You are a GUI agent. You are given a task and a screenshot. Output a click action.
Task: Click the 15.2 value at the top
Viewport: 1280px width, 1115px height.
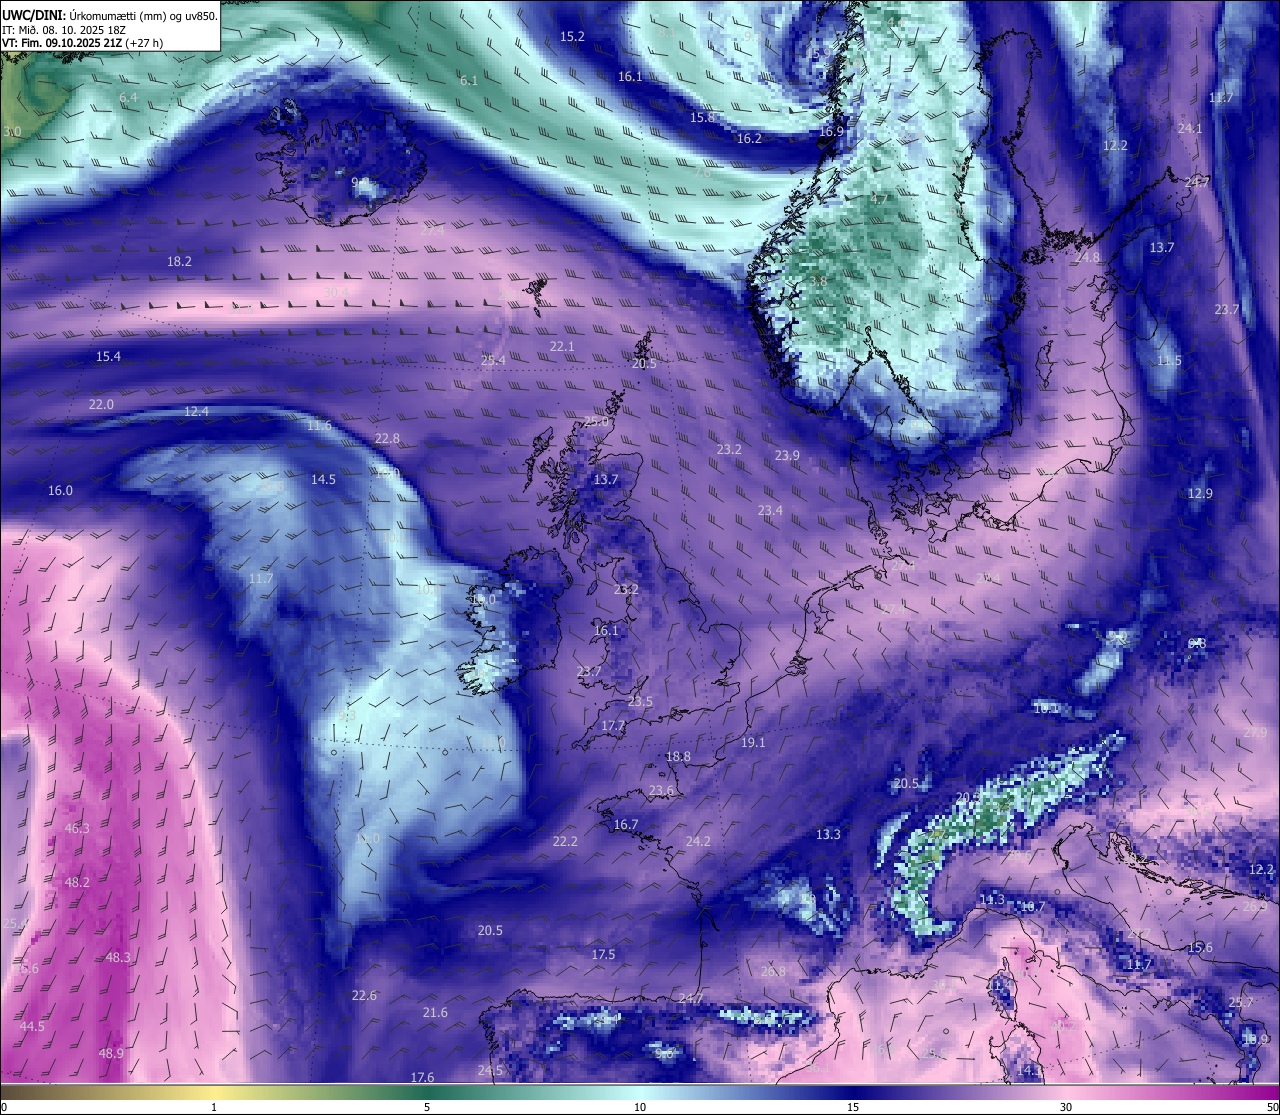572,36
